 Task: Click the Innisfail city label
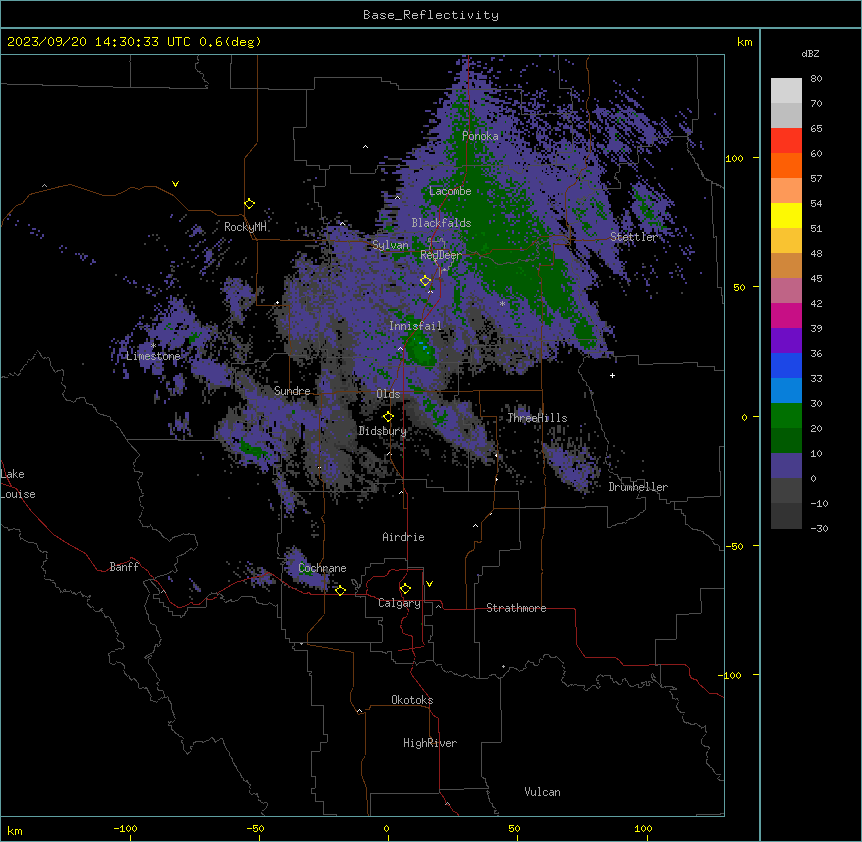415,326
